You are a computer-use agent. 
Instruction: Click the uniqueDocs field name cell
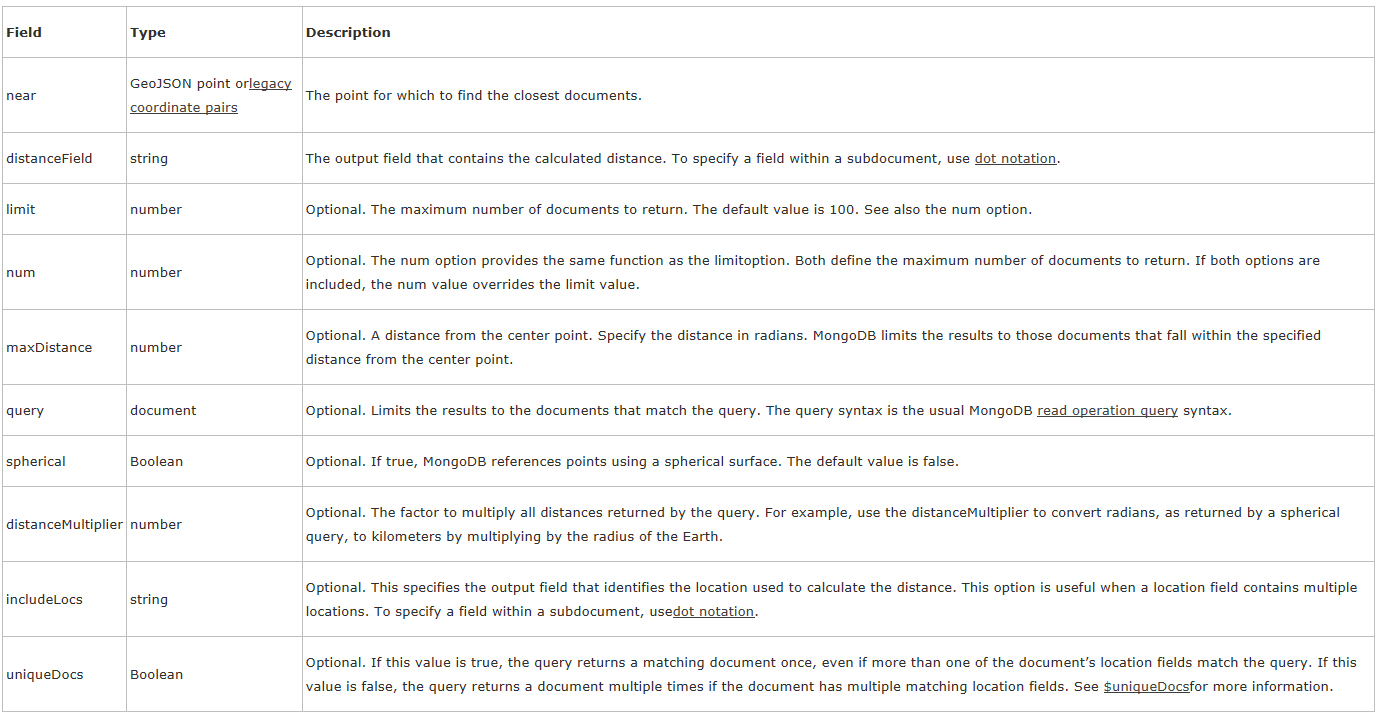[x=64, y=674]
